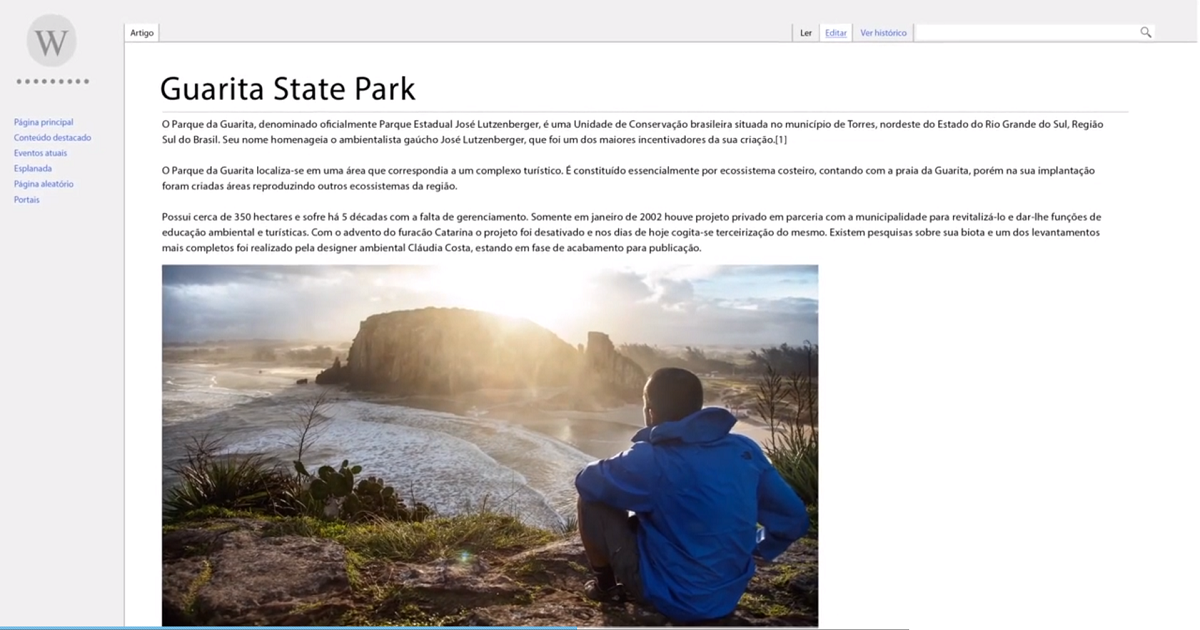Click the Wikipedia globe logo
The image size is (1200, 630).
point(52,41)
